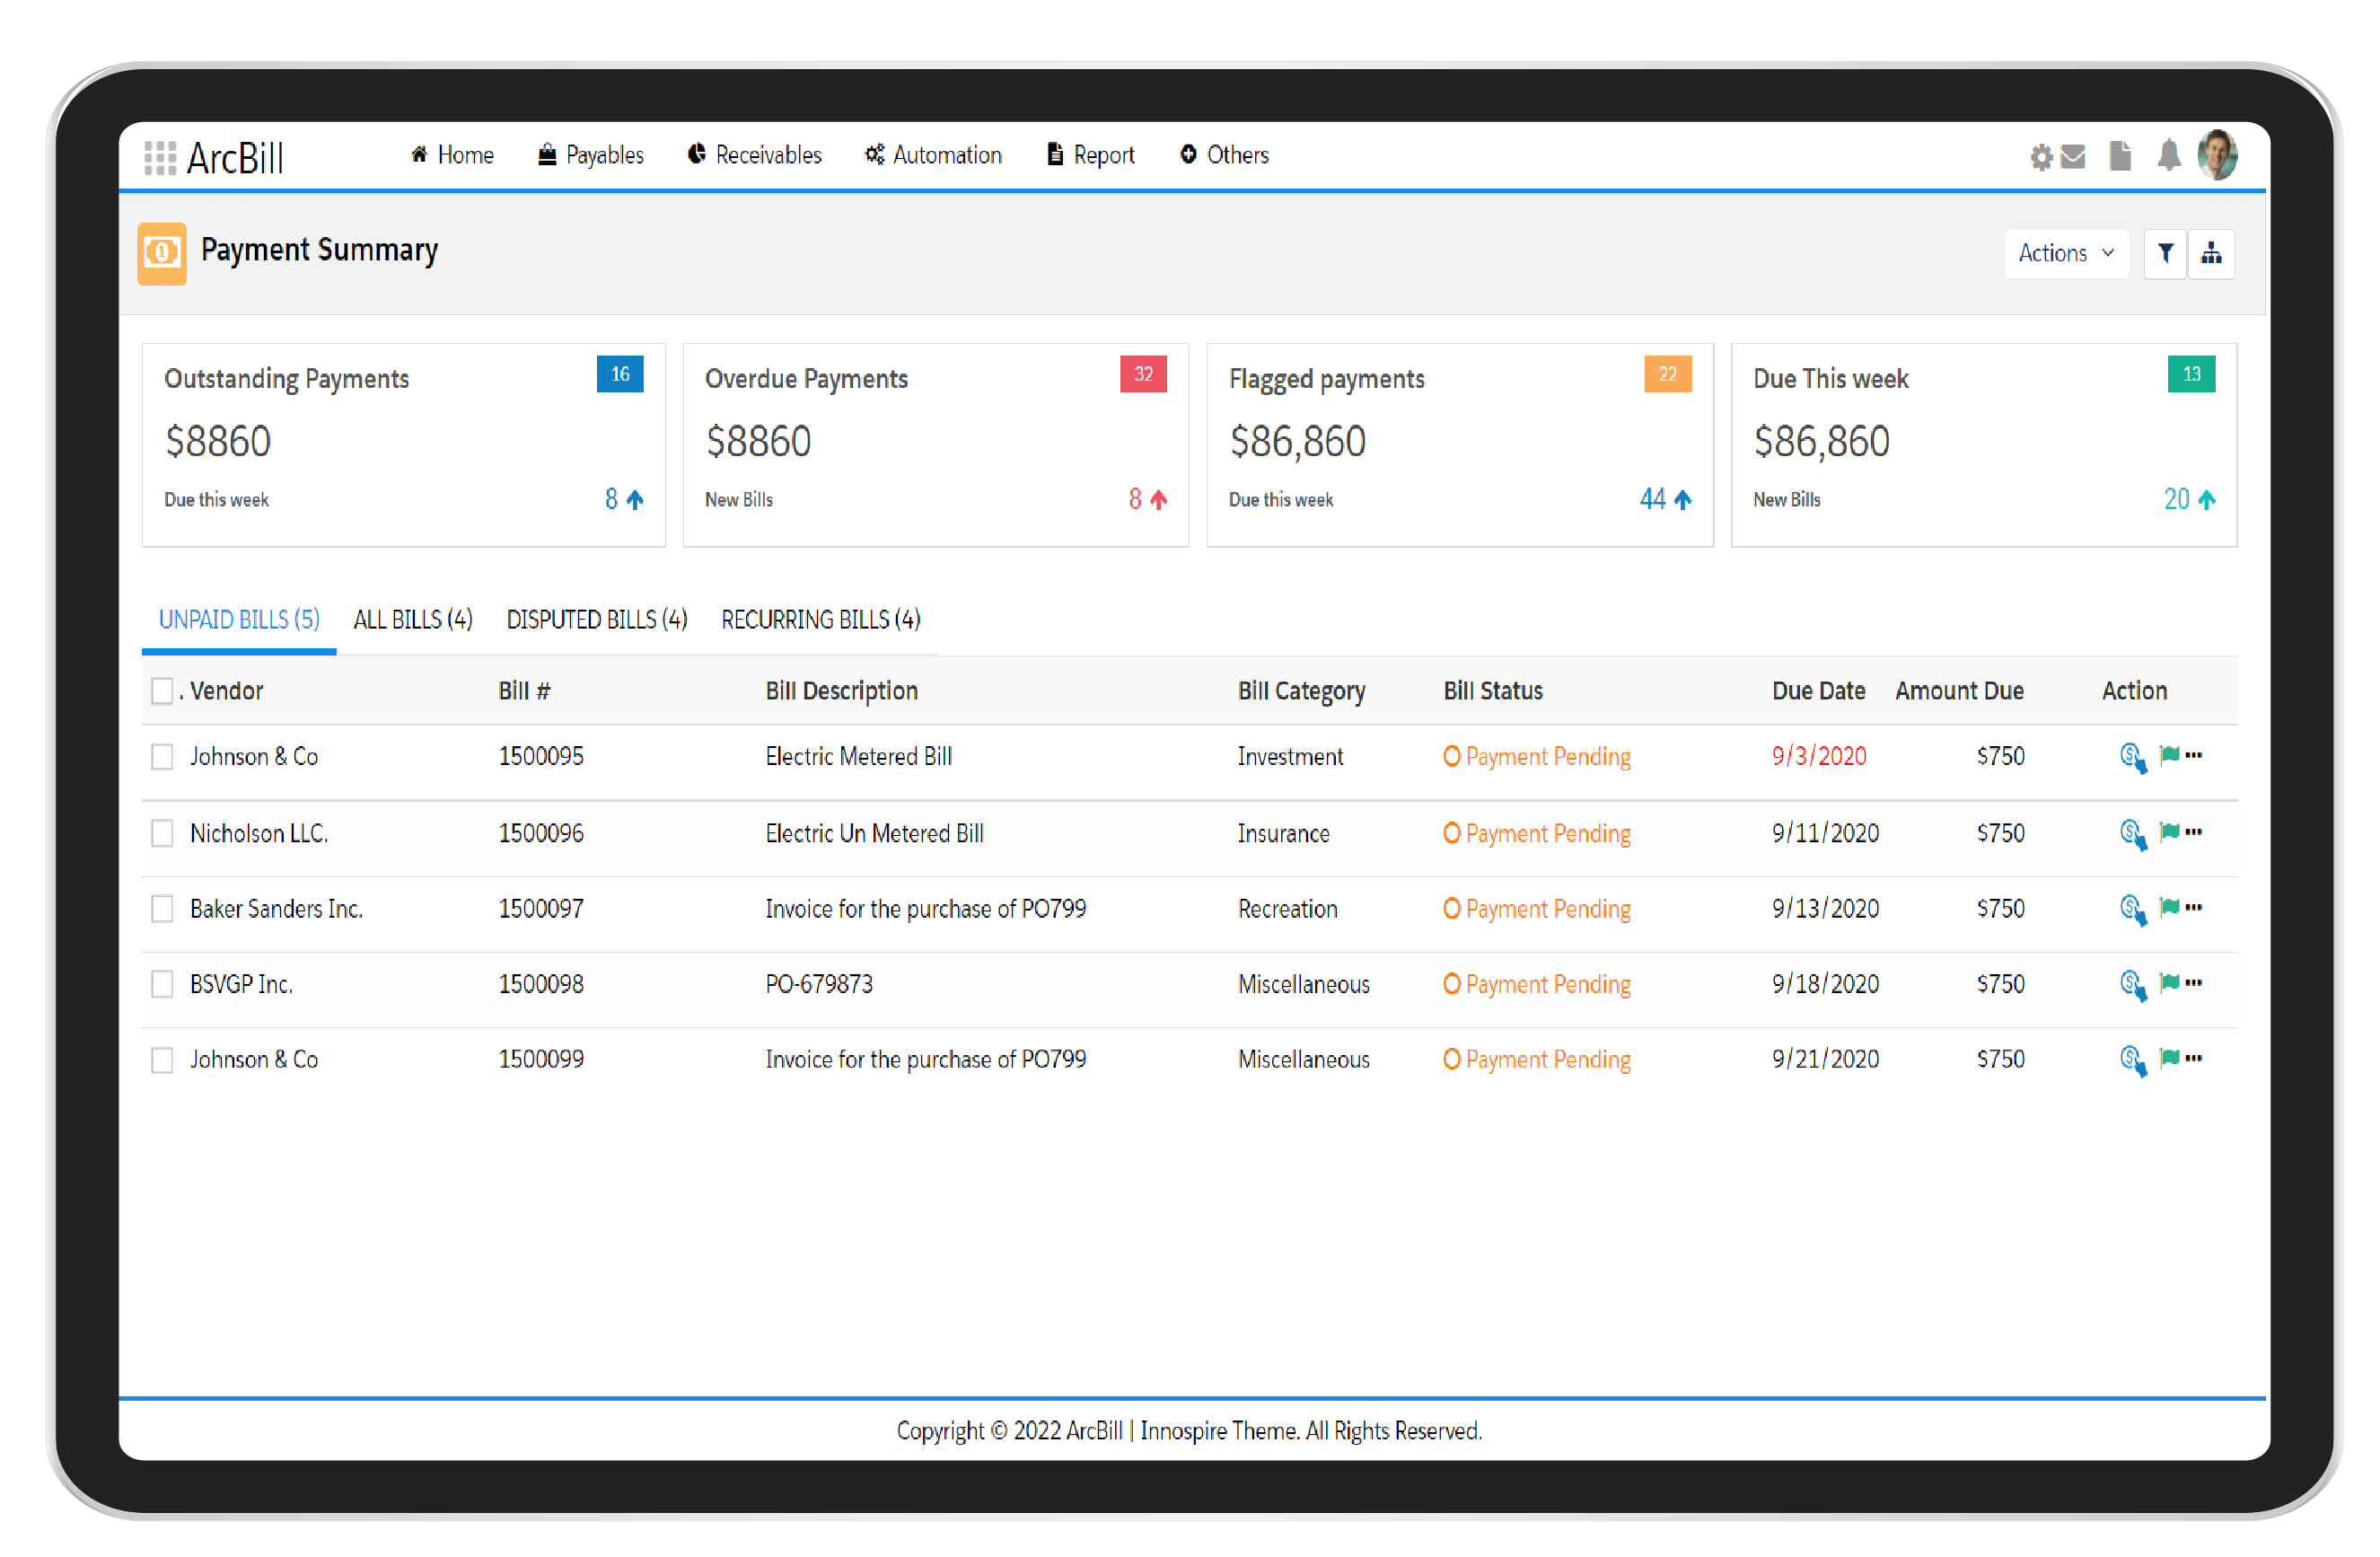Click the settings gear icon in header

2040,157
